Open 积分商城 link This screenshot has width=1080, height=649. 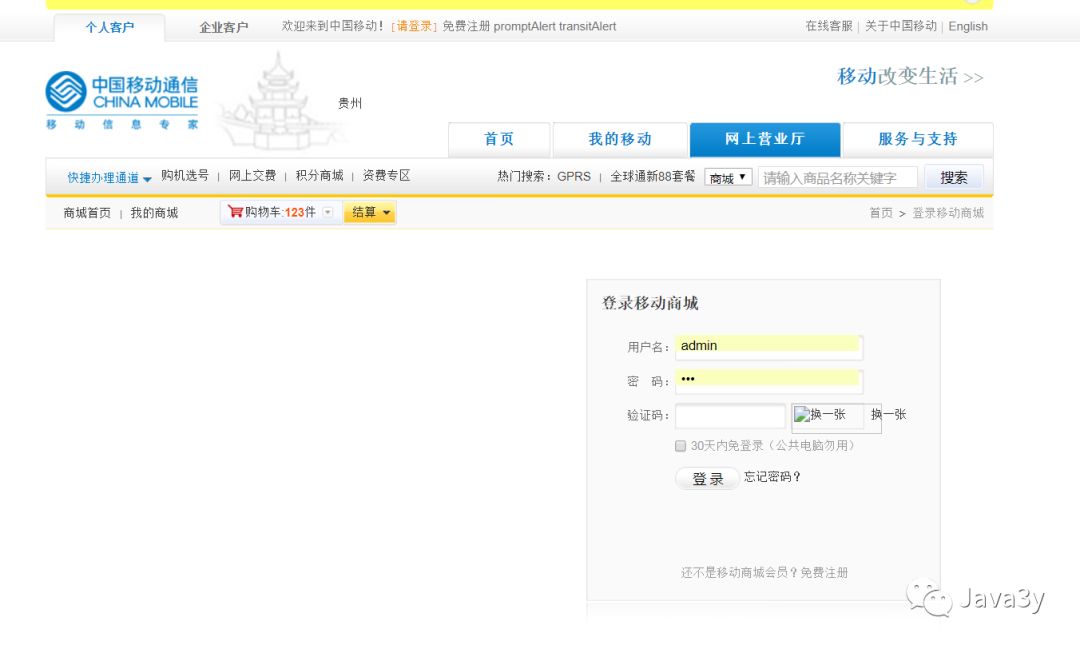click(319, 176)
